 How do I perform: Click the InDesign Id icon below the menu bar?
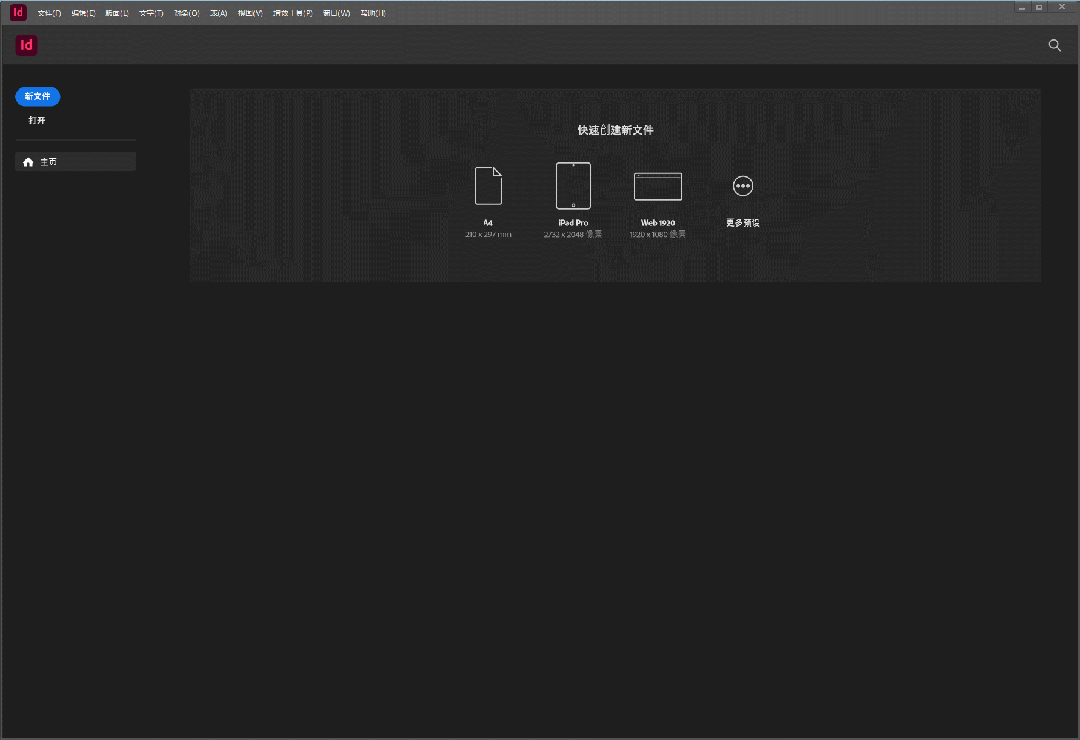coord(26,45)
